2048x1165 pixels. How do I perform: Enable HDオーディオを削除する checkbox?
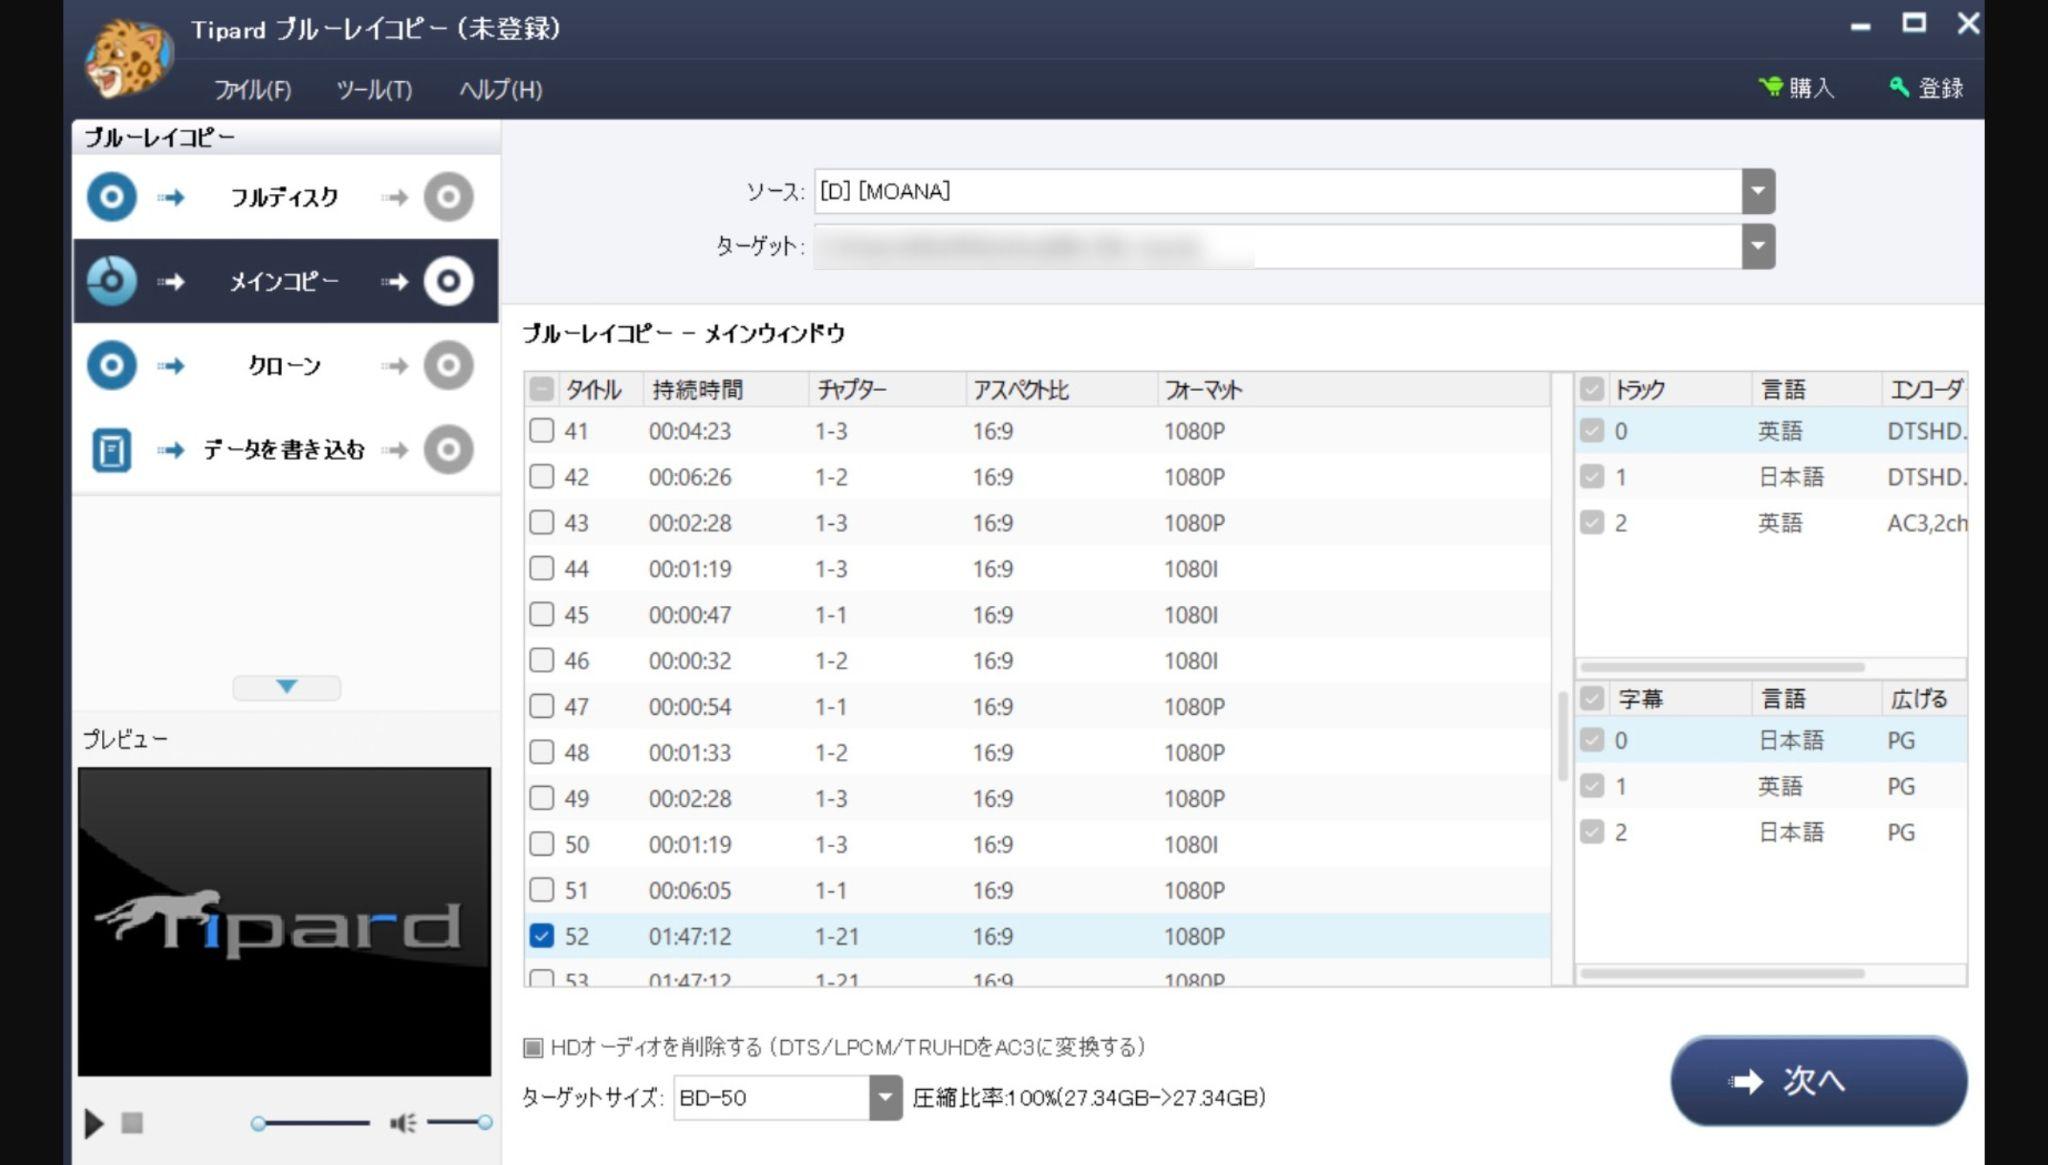coord(533,1047)
